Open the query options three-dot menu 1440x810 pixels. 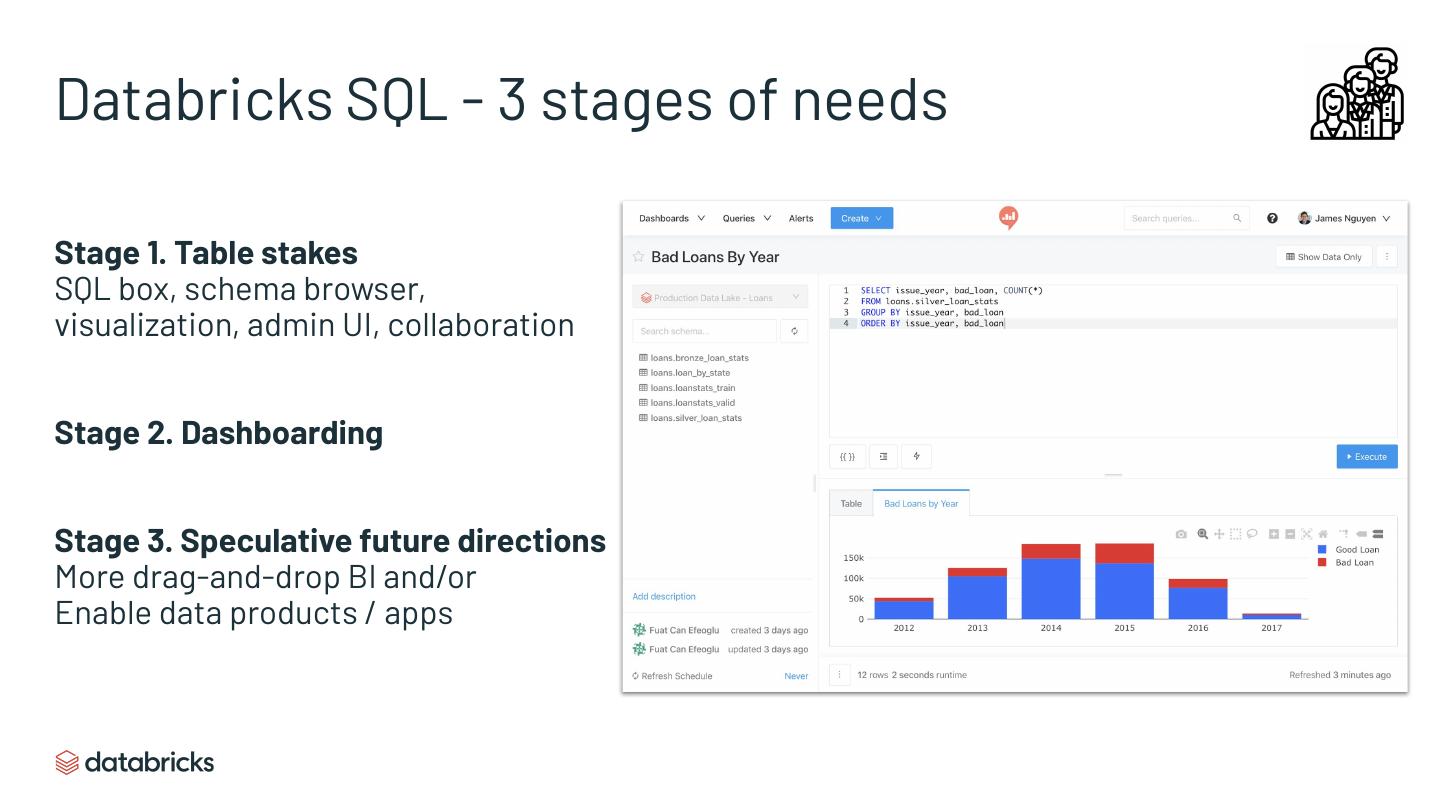tap(1387, 257)
